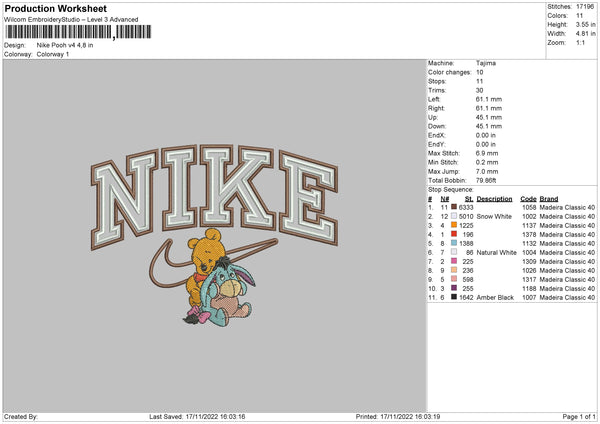600x424 pixels.
Task: Select the Snow White thread swatch
Action: [x=454, y=216]
